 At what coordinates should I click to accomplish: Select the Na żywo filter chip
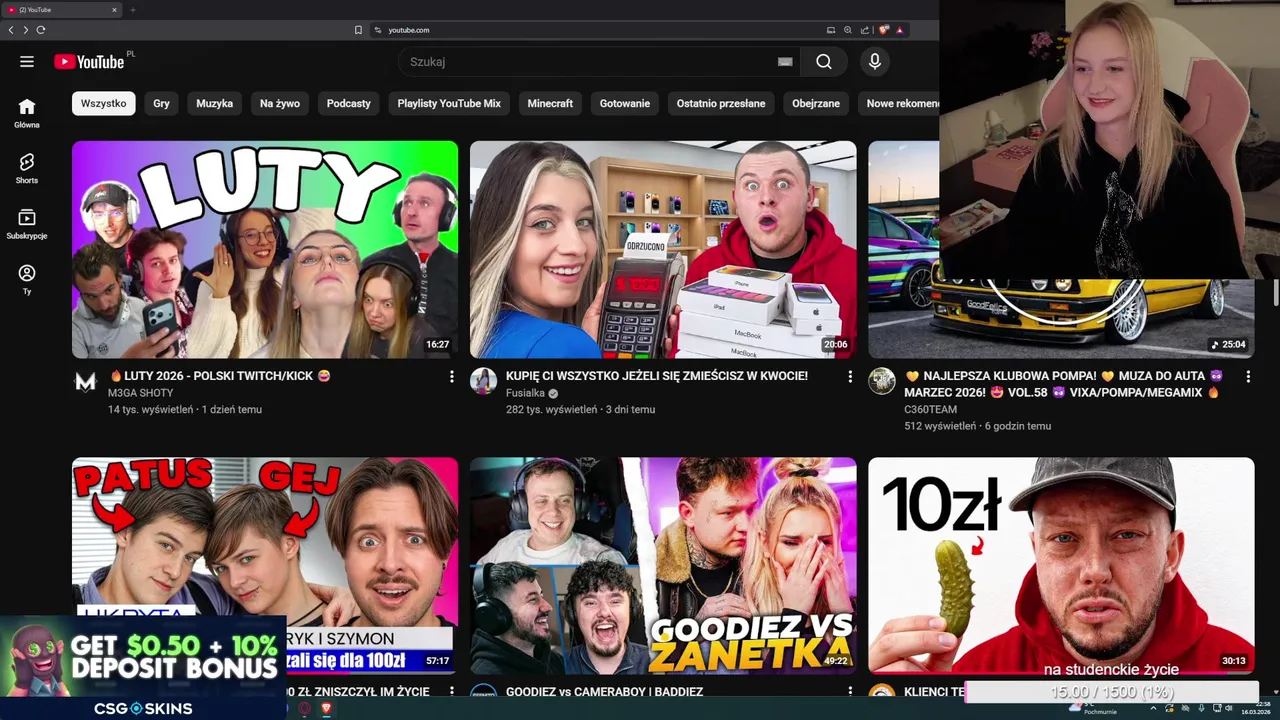pyautogui.click(x=280, y=103)
